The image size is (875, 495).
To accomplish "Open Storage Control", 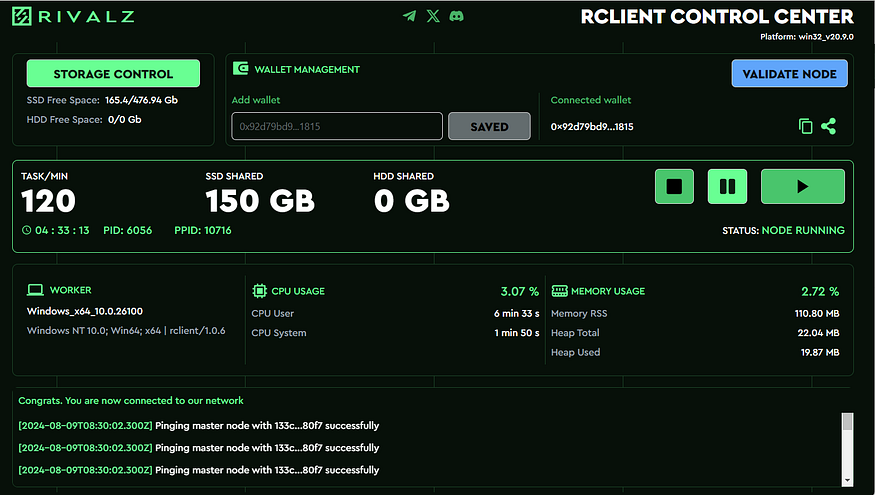I will tap(113, 74).
